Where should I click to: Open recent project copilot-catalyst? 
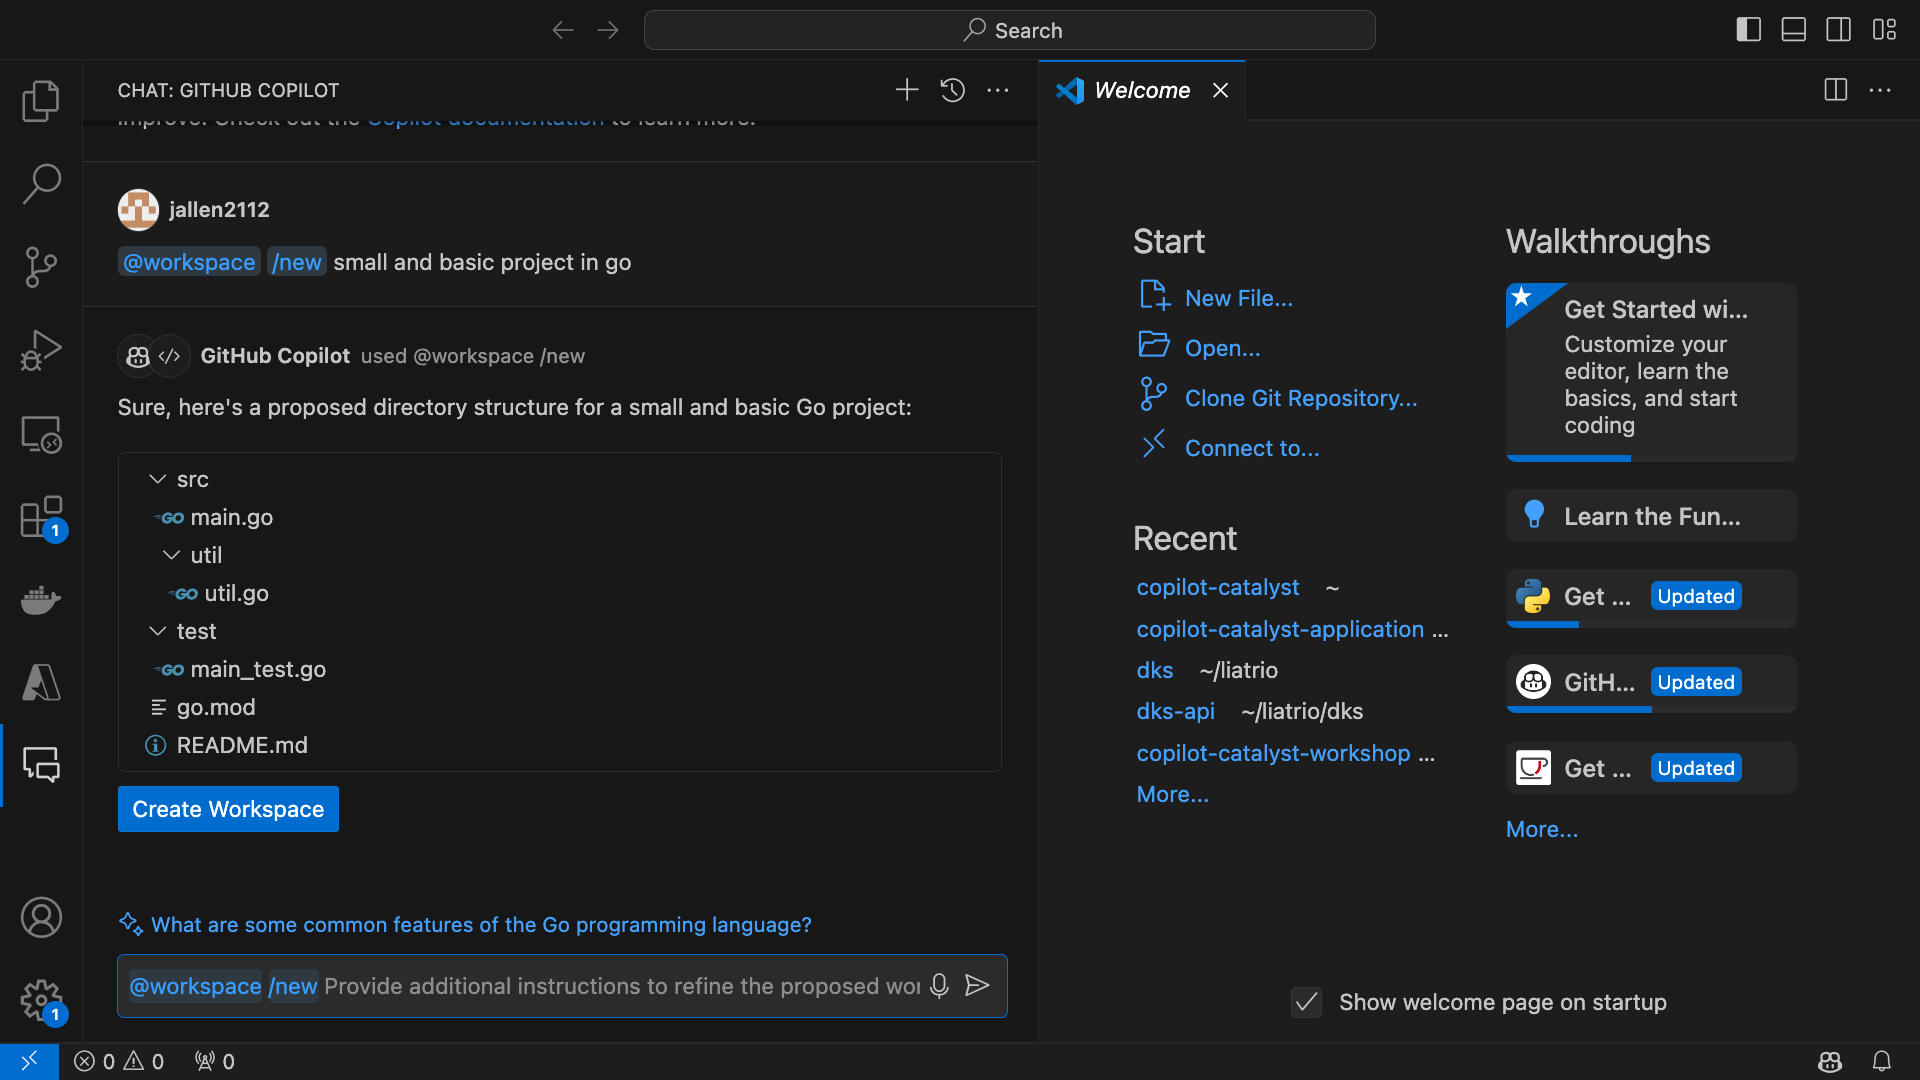tap(1217, 588)
